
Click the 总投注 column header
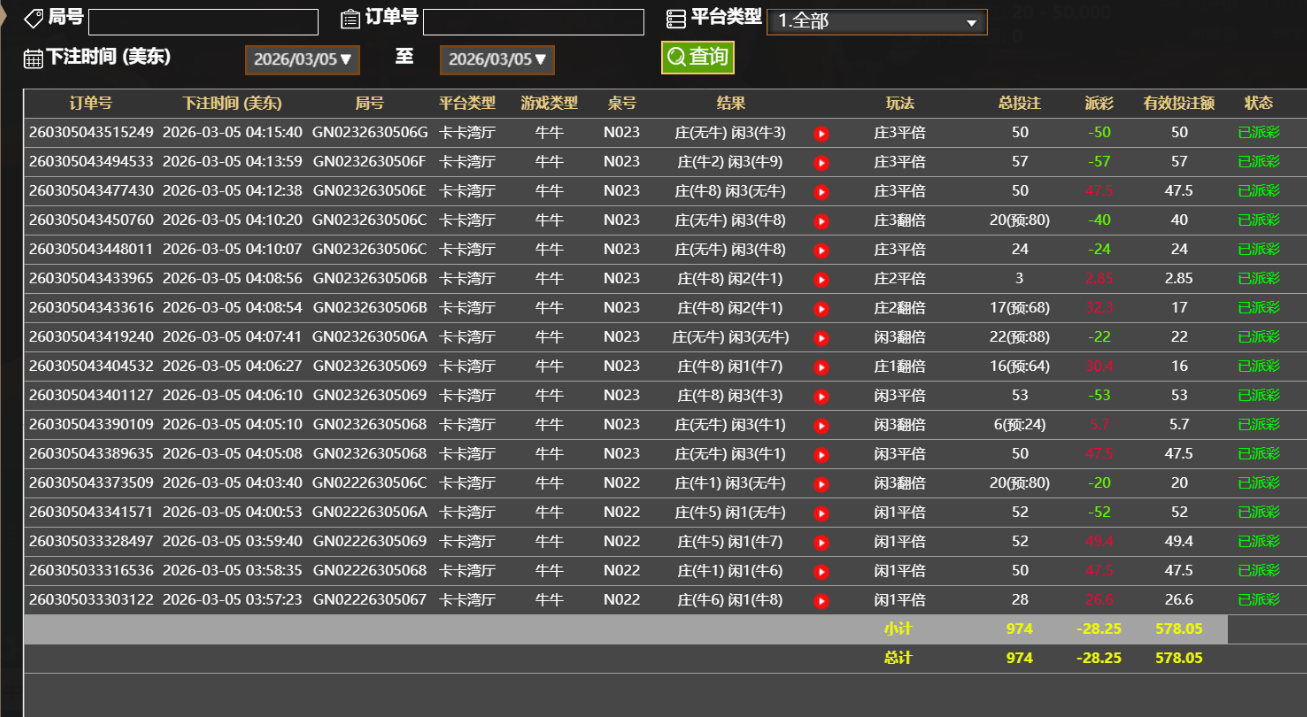1019,103
